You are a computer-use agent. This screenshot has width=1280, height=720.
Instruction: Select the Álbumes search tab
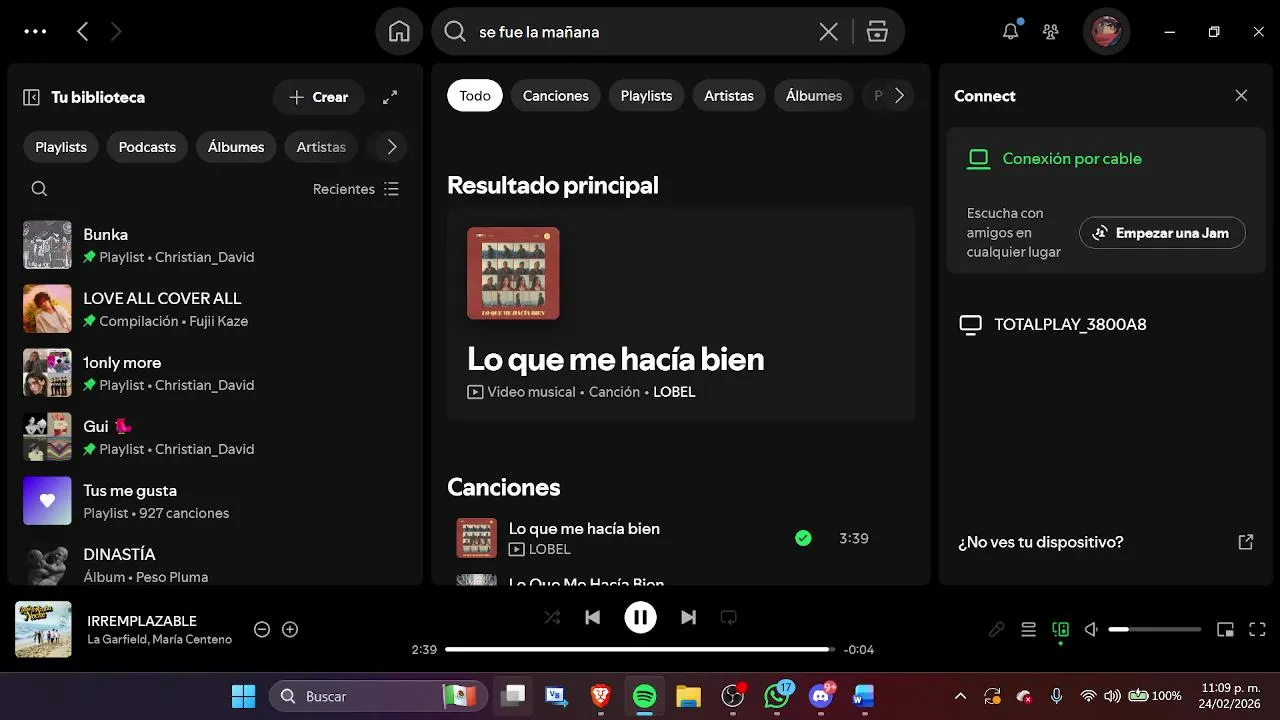click(814, 96)
